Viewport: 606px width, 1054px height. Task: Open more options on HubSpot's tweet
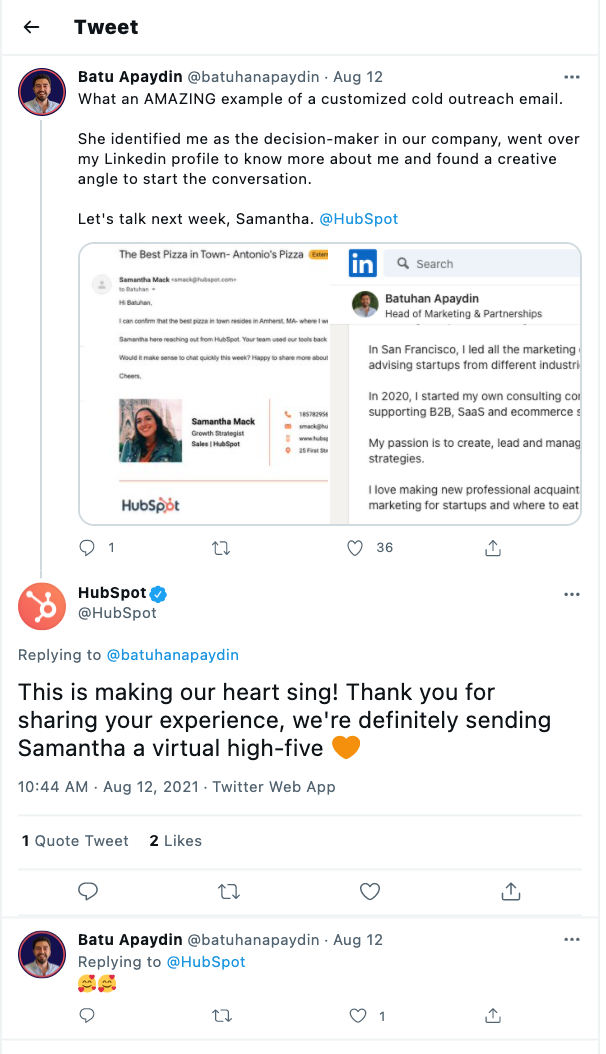(x=572, y=594)
